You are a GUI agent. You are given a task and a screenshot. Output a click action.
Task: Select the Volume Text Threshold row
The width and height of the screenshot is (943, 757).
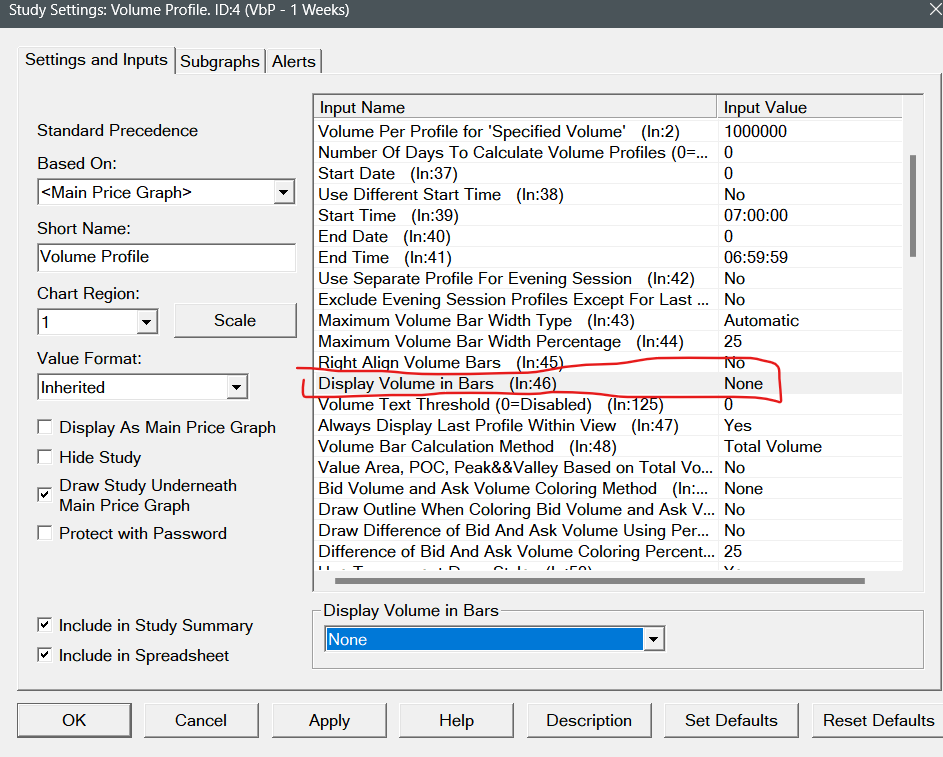click(x=609, y=405)
